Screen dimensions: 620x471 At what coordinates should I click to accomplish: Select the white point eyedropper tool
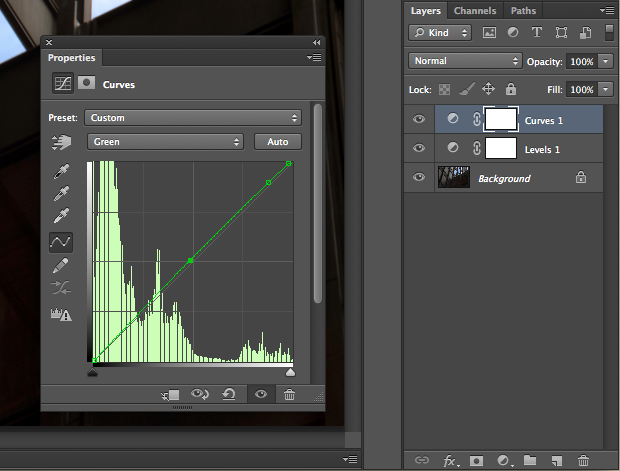point(61,216)
